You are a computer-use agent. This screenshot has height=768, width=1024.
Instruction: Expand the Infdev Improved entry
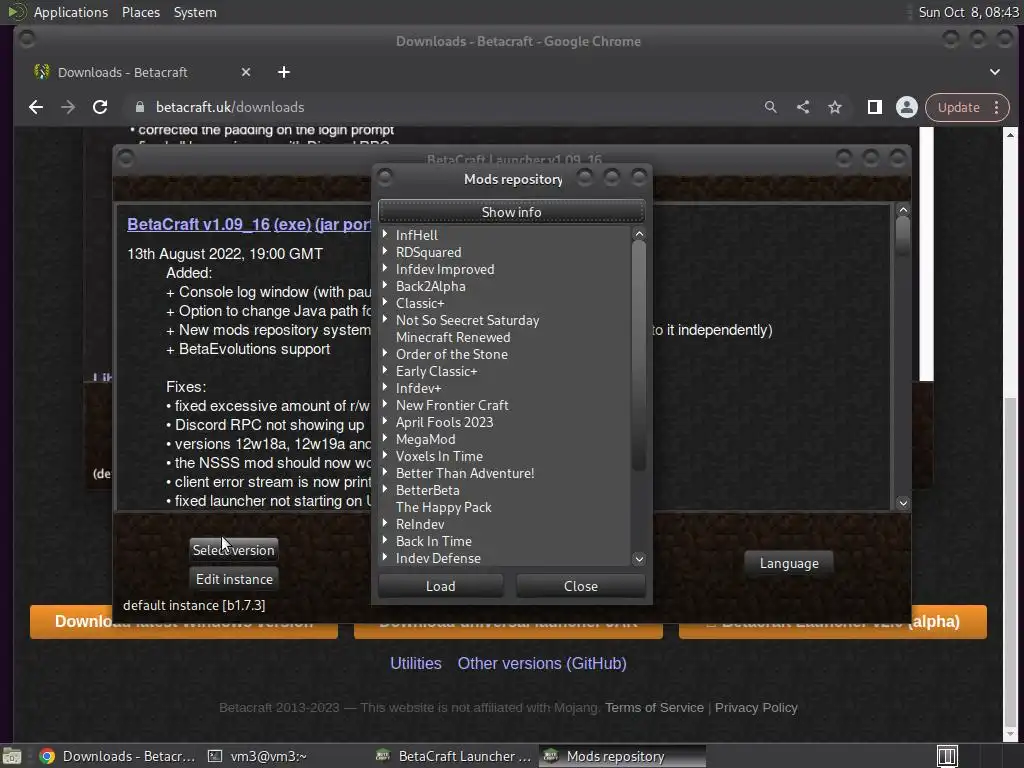click(385, 268)
